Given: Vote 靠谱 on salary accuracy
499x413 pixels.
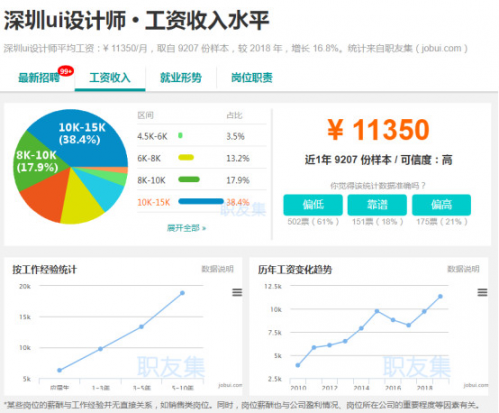Looking at the screenshot, I should click(x=377, y=205).
